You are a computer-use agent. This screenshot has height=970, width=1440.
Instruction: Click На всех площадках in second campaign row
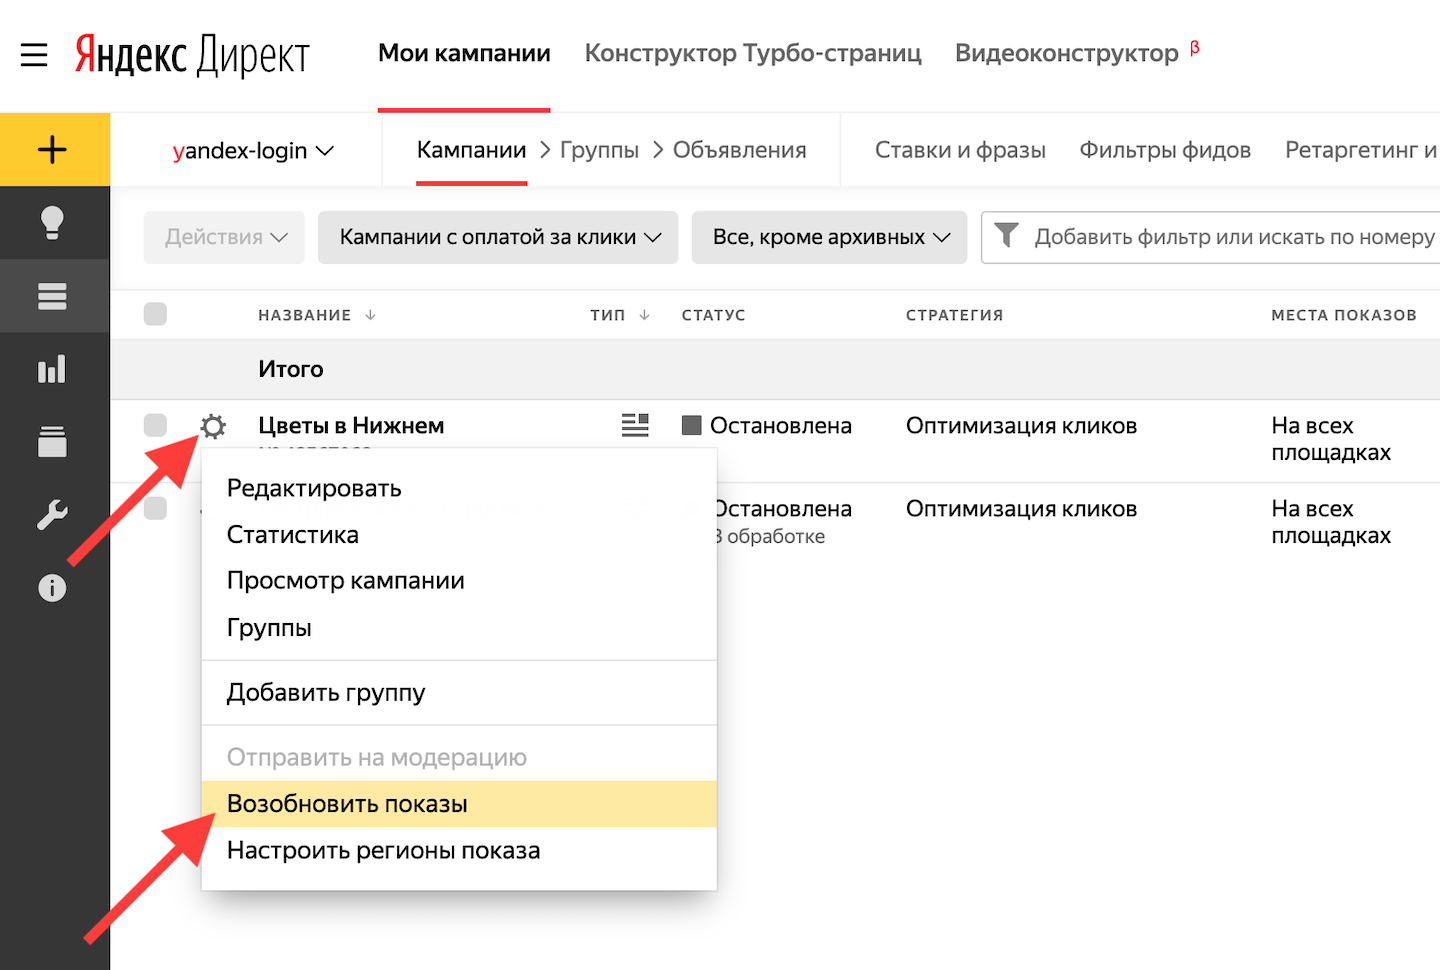pyautogui.click(x=1331, y=521)
